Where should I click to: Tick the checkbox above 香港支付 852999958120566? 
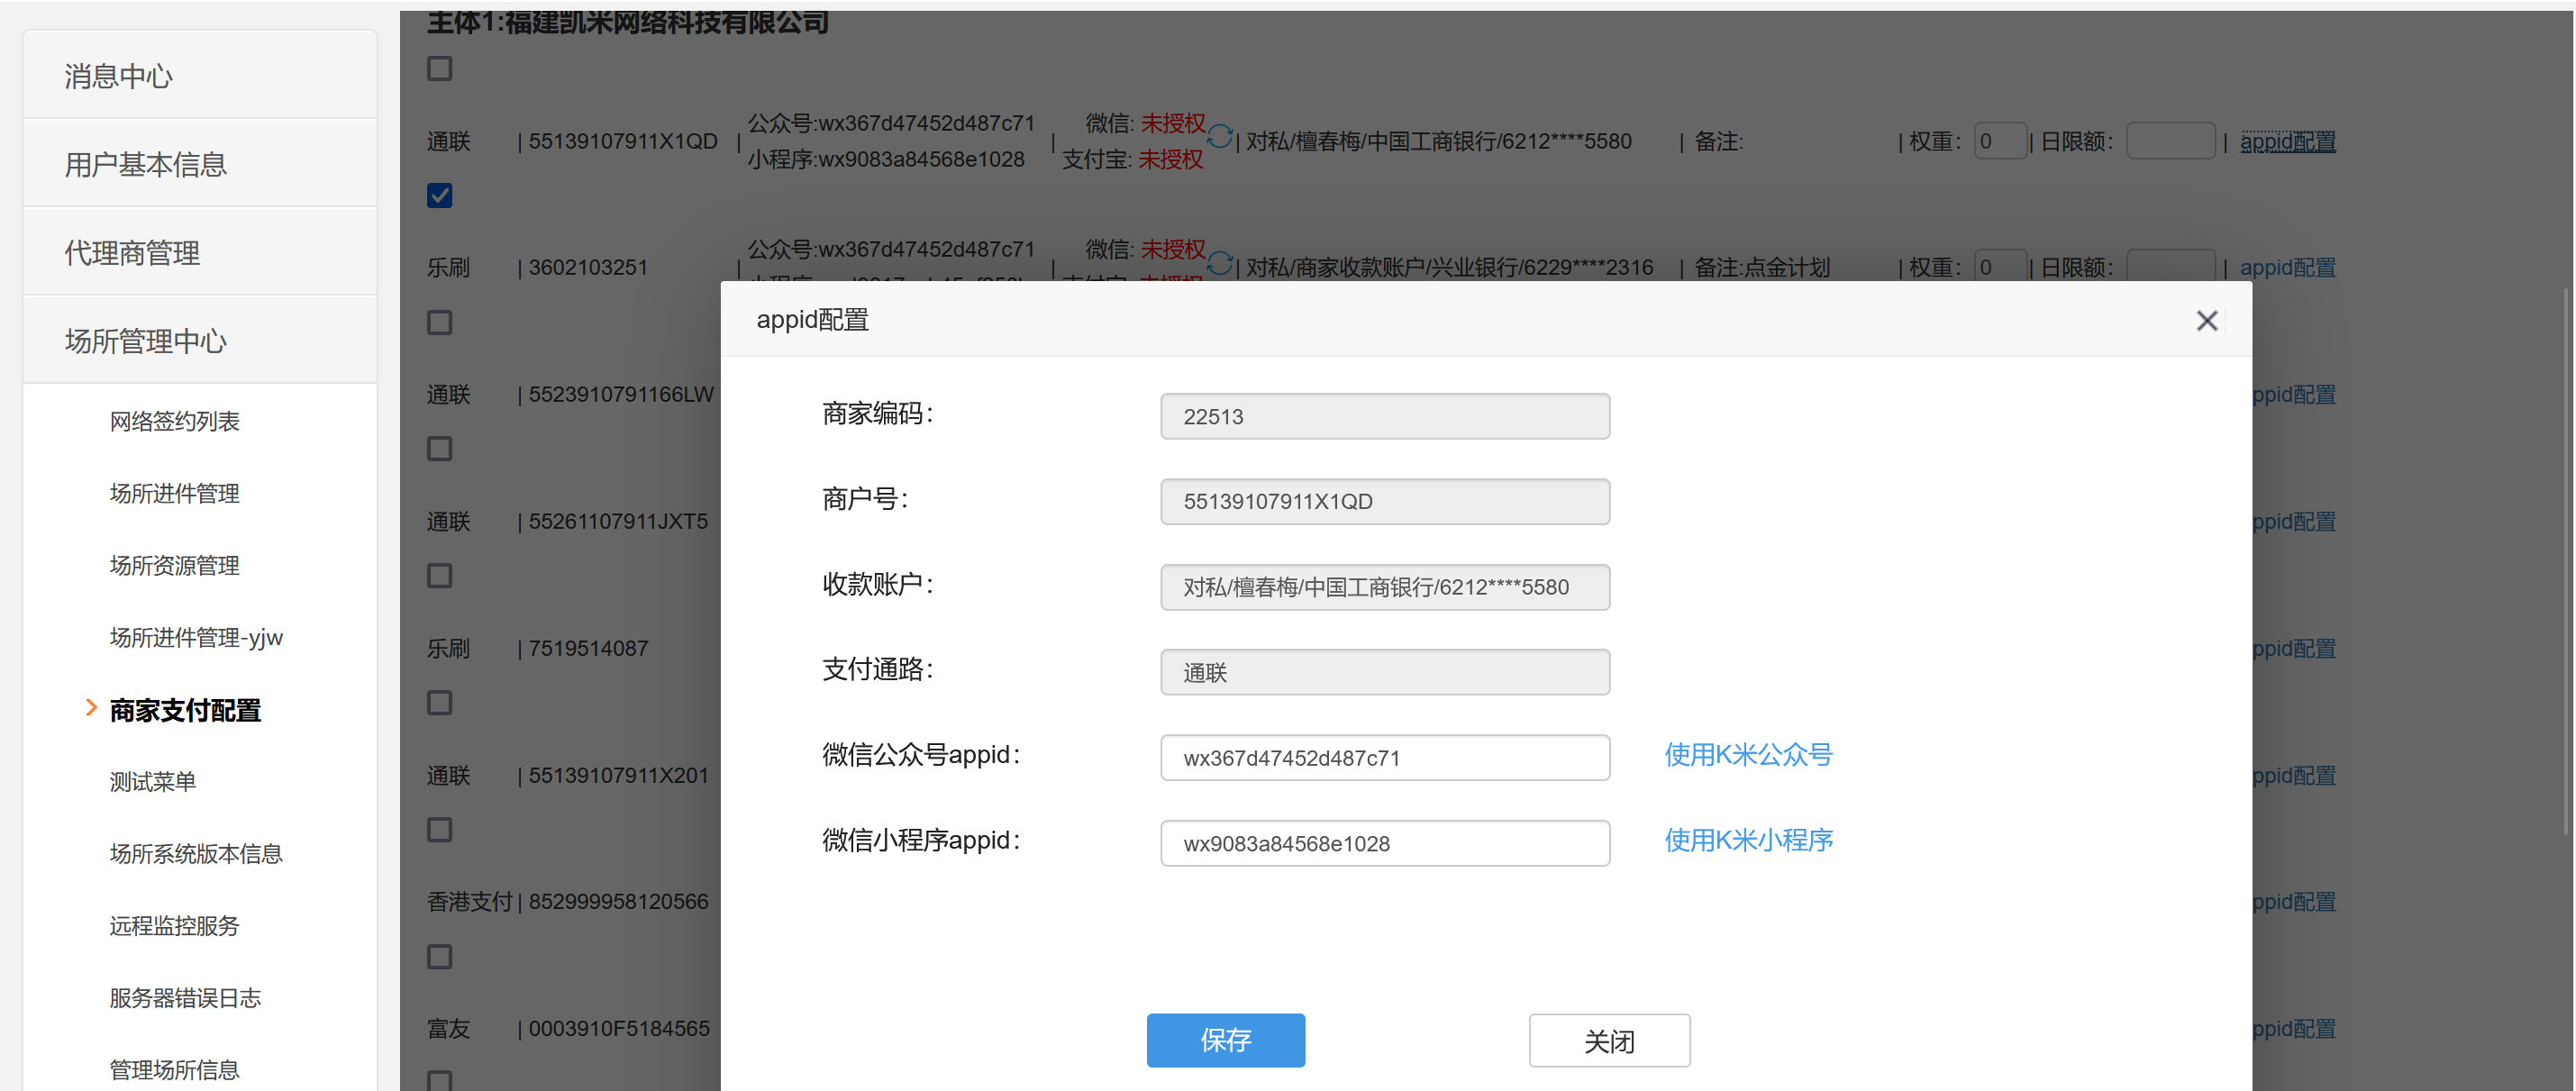point(440,830)
